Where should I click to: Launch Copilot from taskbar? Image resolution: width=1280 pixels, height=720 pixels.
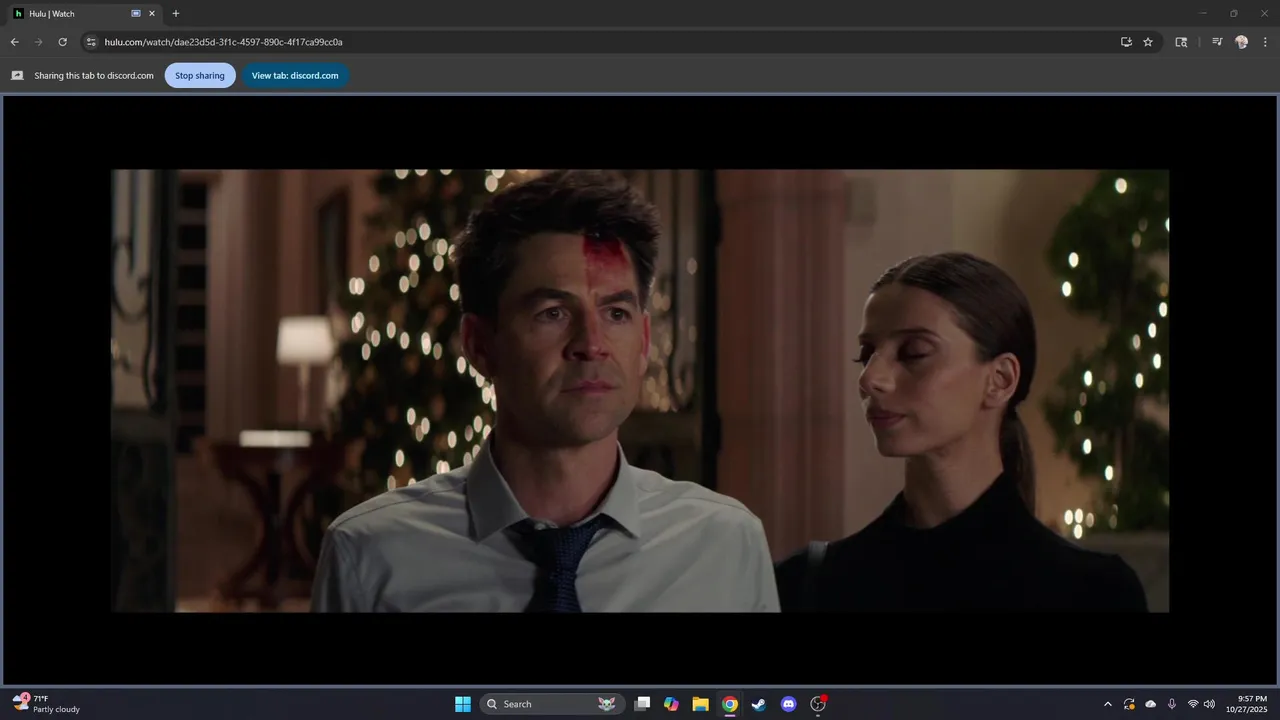click(x=671, y=704)
